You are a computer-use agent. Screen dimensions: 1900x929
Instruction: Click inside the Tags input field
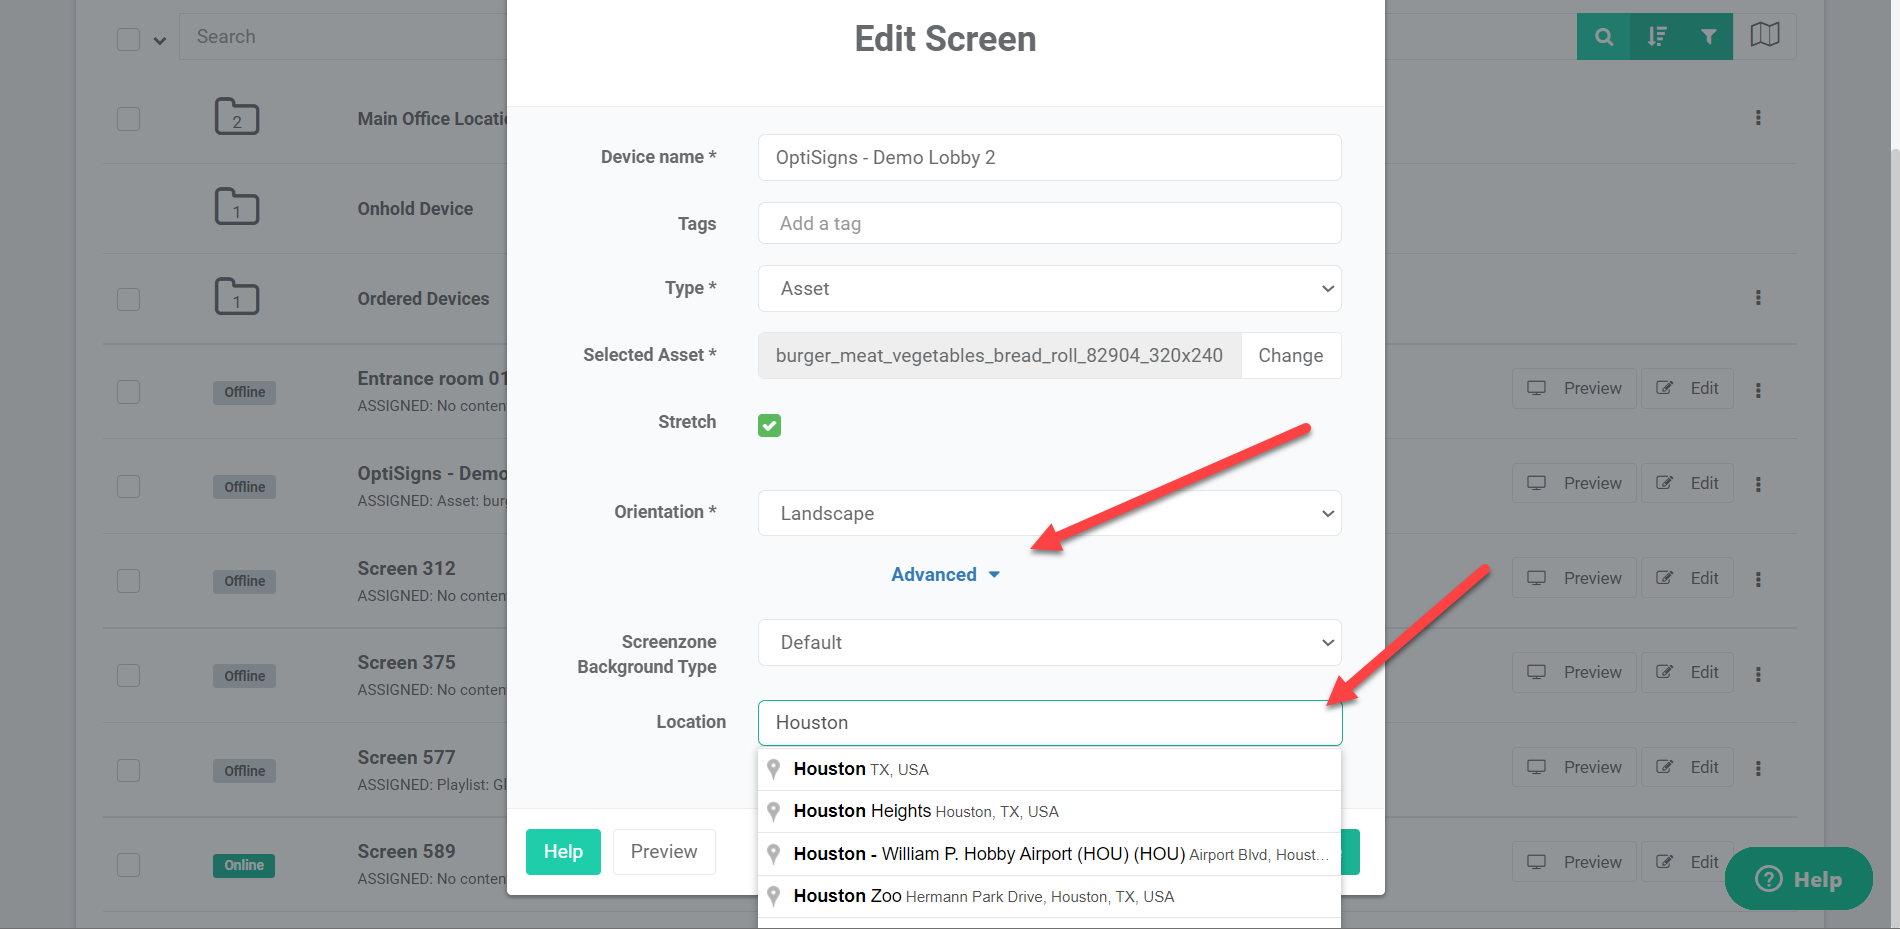coord(1049,223)
